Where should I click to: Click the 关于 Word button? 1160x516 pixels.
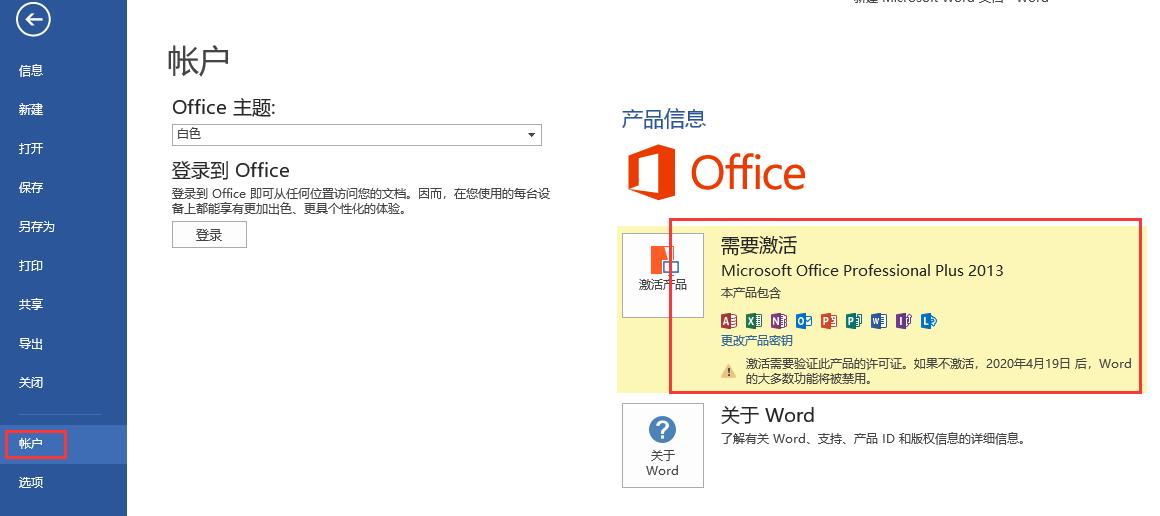pyautogui.click(x=663, y=445)
